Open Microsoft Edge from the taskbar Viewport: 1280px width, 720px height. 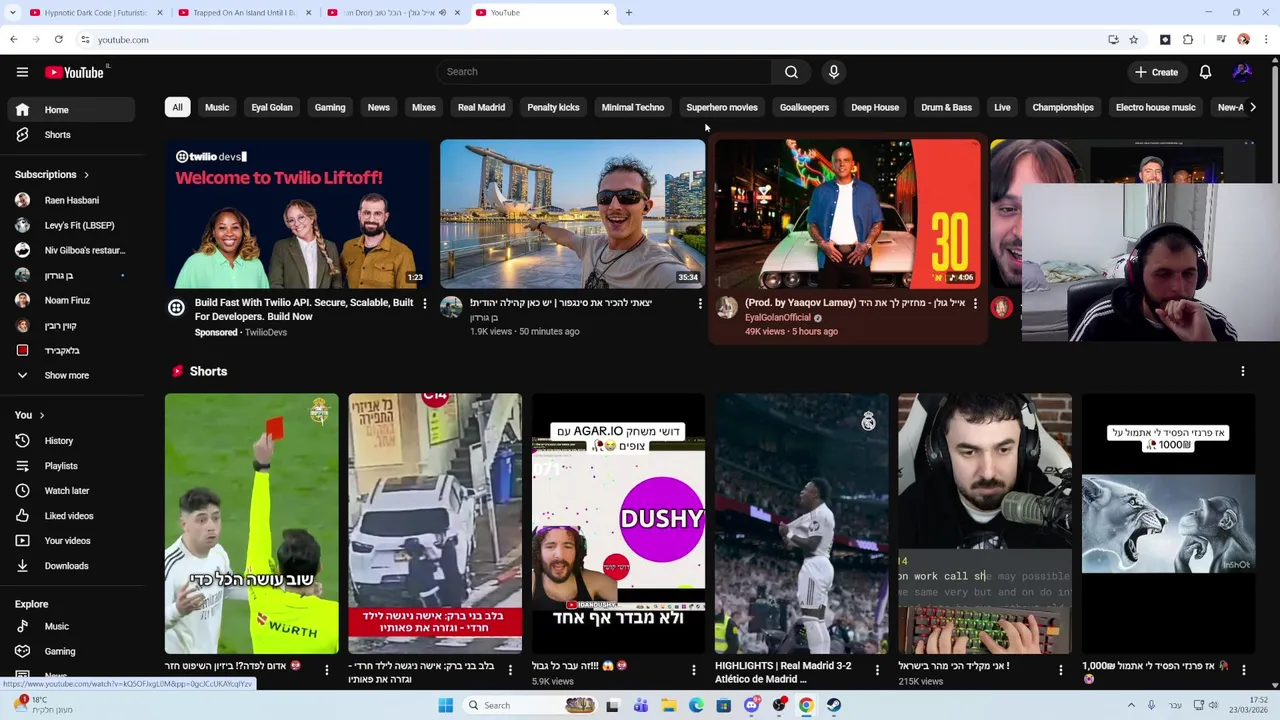pos(696,705)
